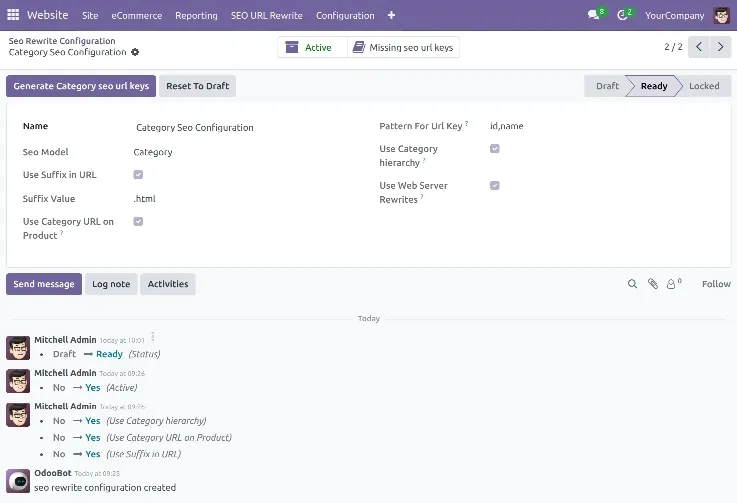Go to next record arrow
The width and height of the screenshot is (737, 503).
[720, 47]
